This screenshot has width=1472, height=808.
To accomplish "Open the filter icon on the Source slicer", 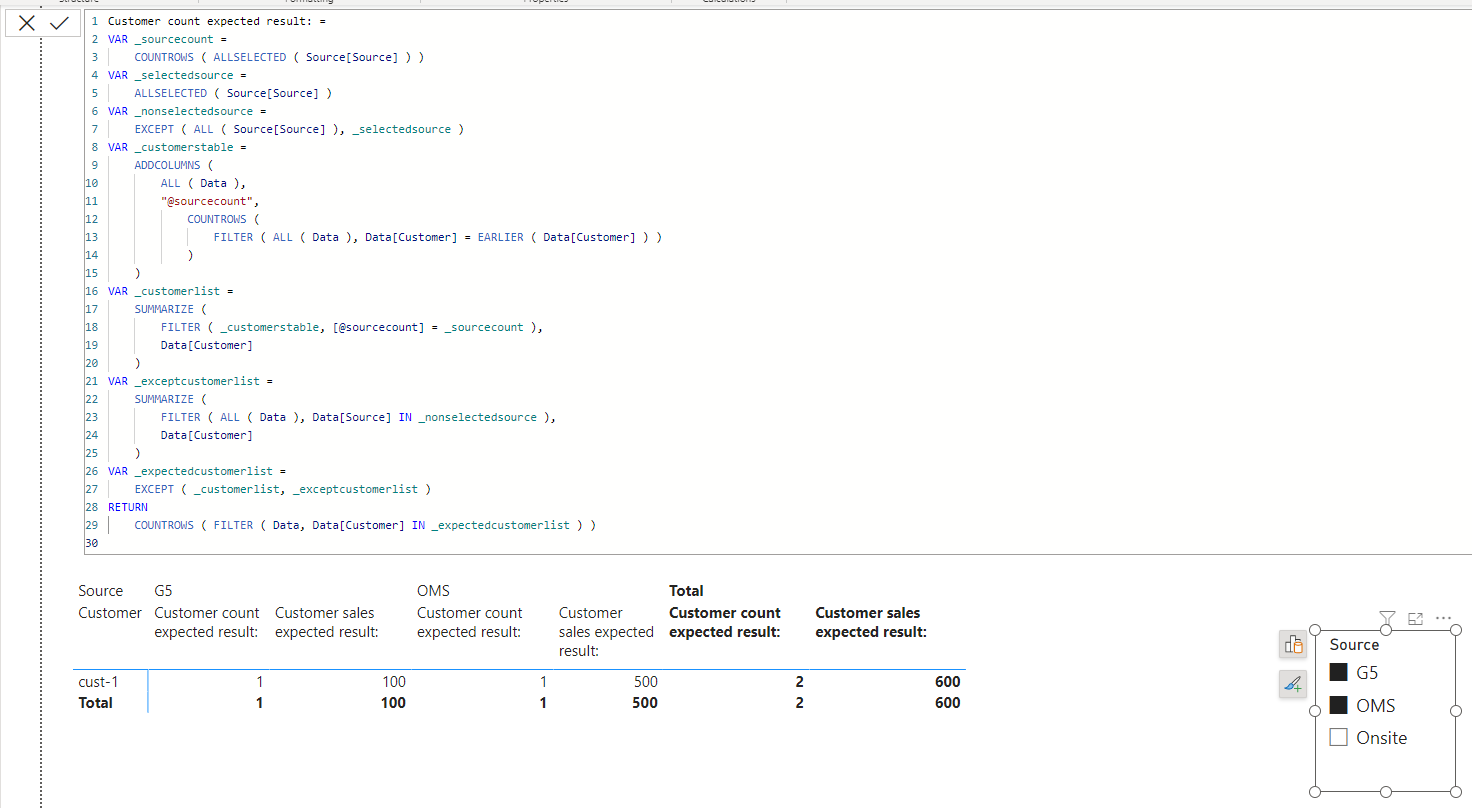I will tap(1387, 618).
